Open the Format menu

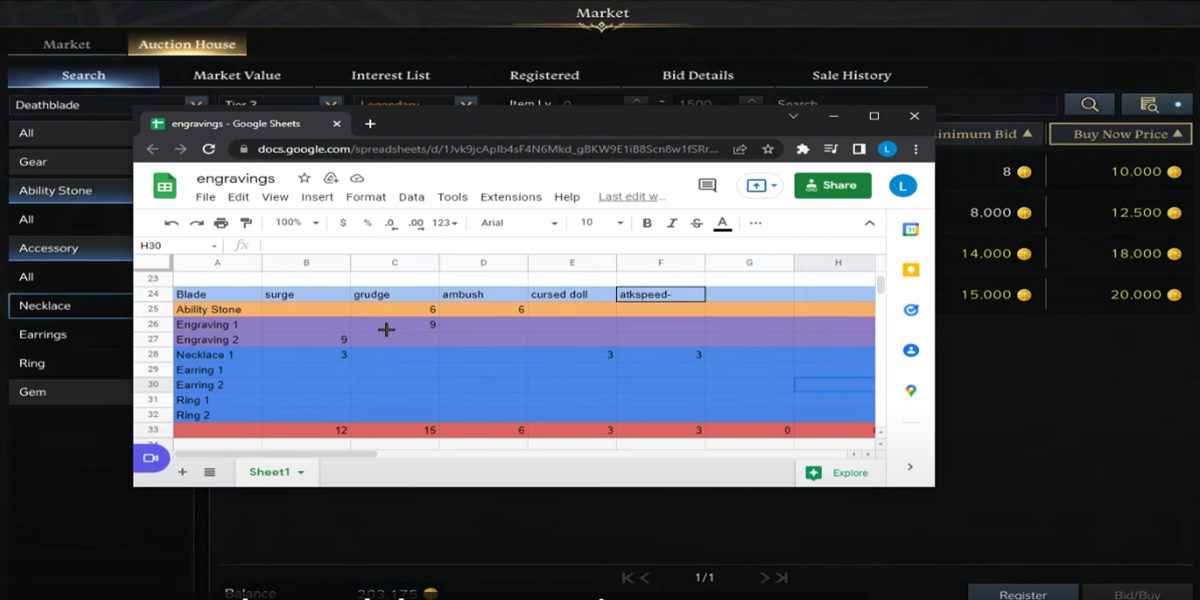[x=366, y=197]
